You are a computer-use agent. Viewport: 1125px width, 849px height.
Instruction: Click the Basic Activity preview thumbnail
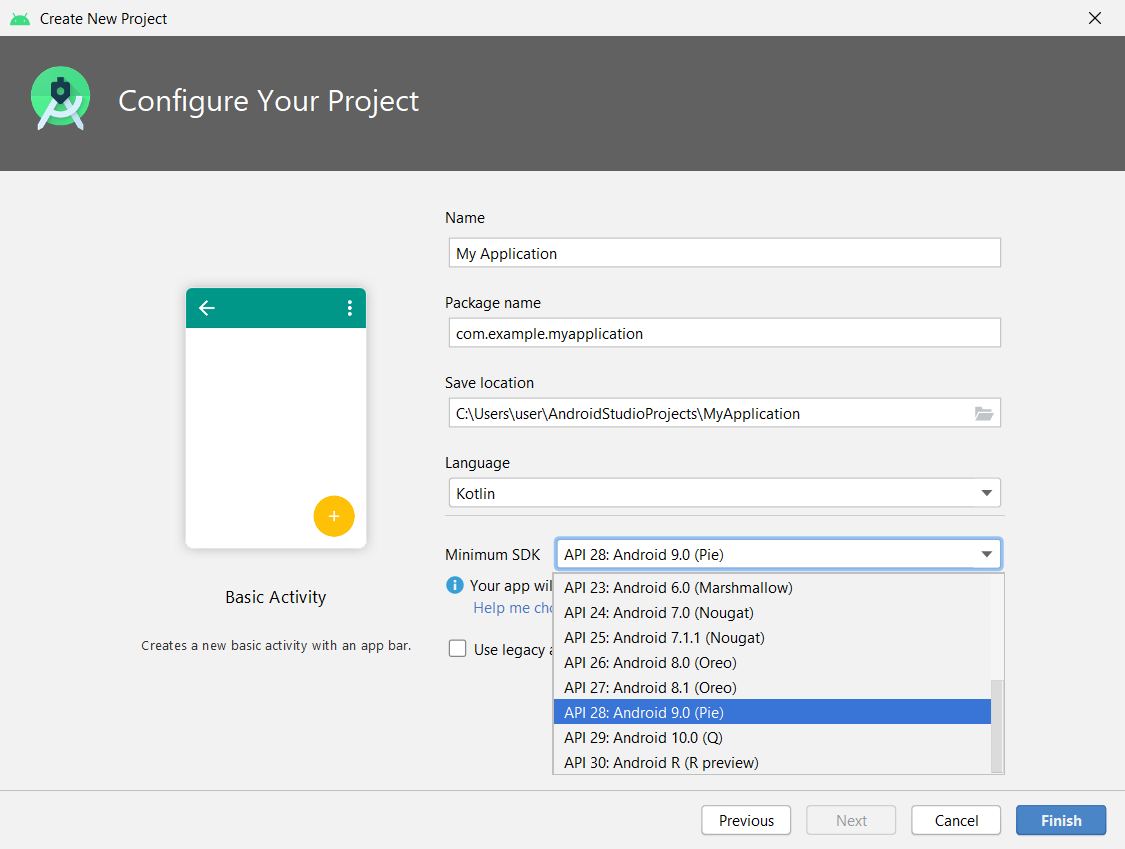tap(276, 418)
